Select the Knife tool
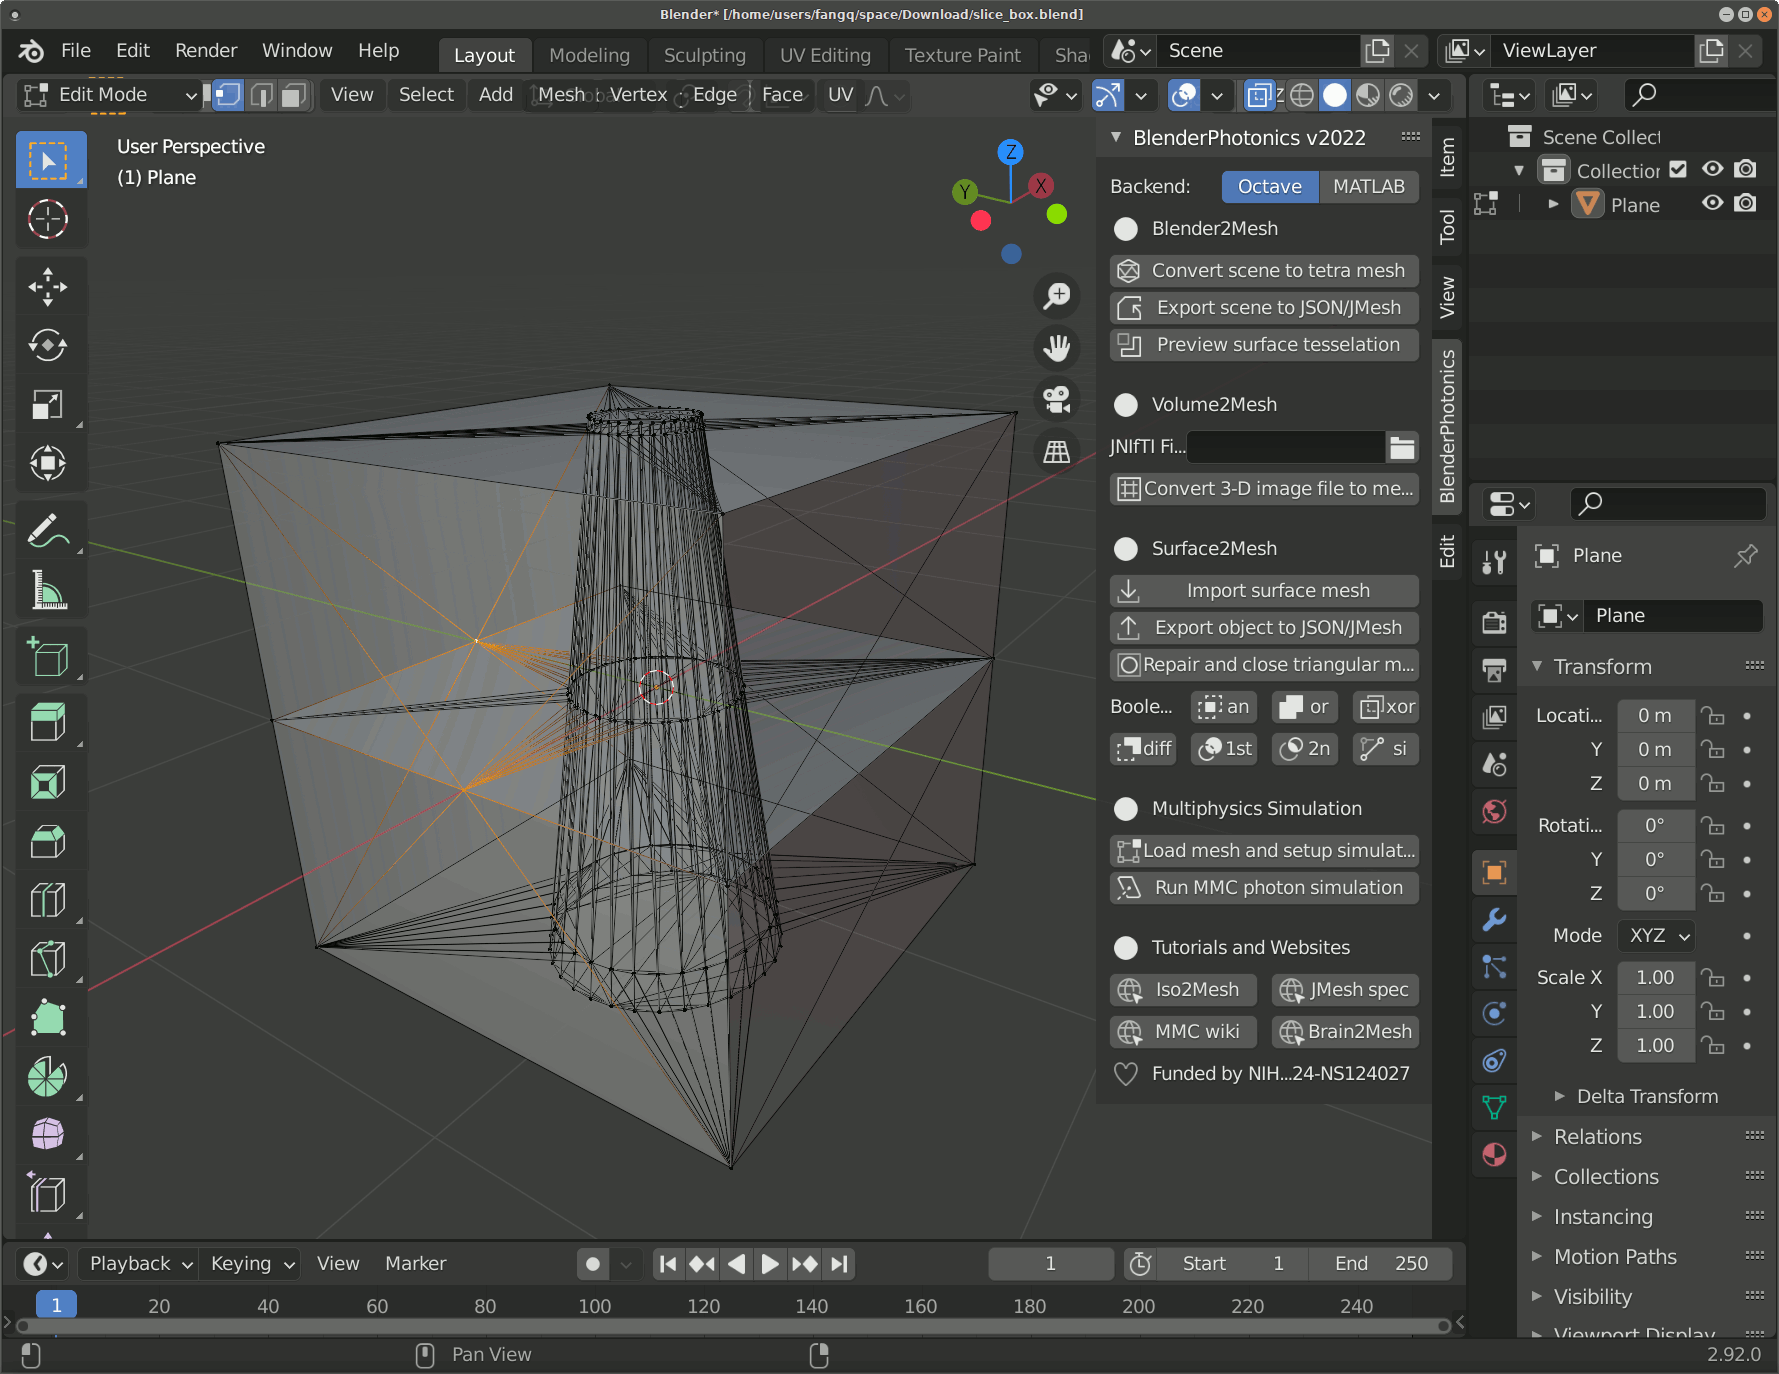The image size is (1779, 1374). 49,959
